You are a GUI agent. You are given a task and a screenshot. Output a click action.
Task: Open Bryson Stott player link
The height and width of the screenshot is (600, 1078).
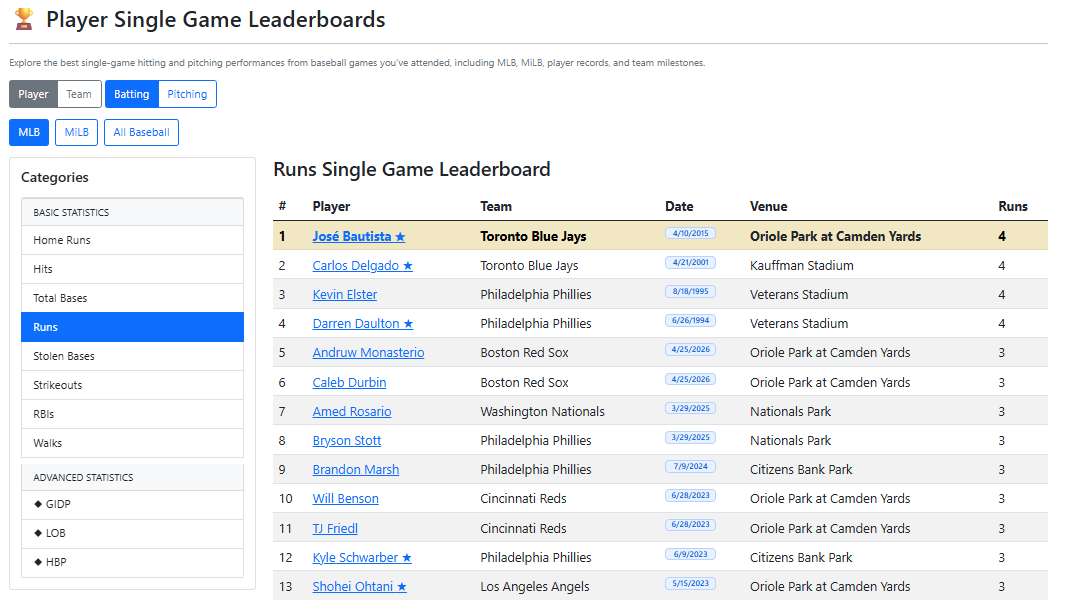(x=346, y=441)
